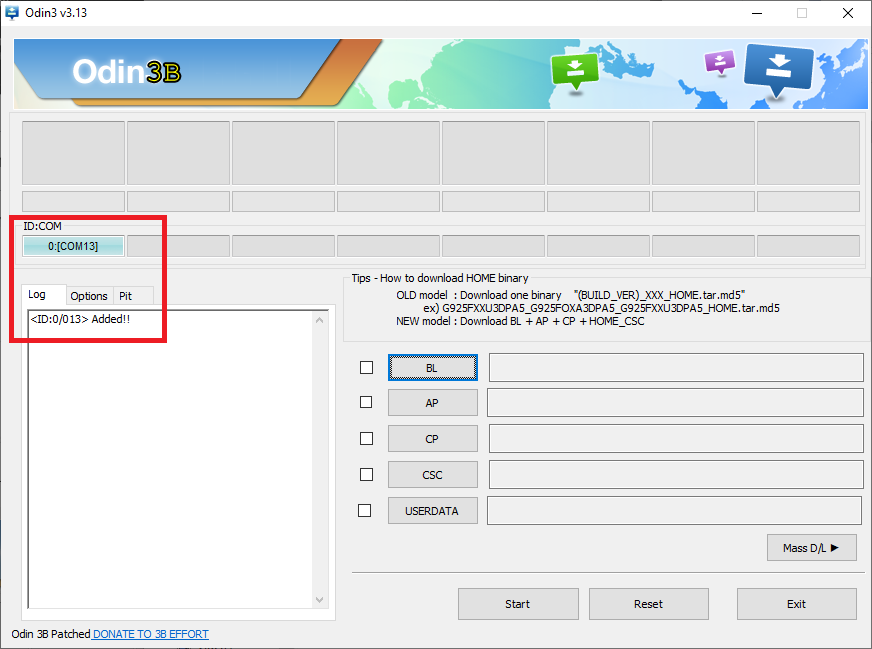Click the Odin3 app icon in title bar

click(12, 13)
